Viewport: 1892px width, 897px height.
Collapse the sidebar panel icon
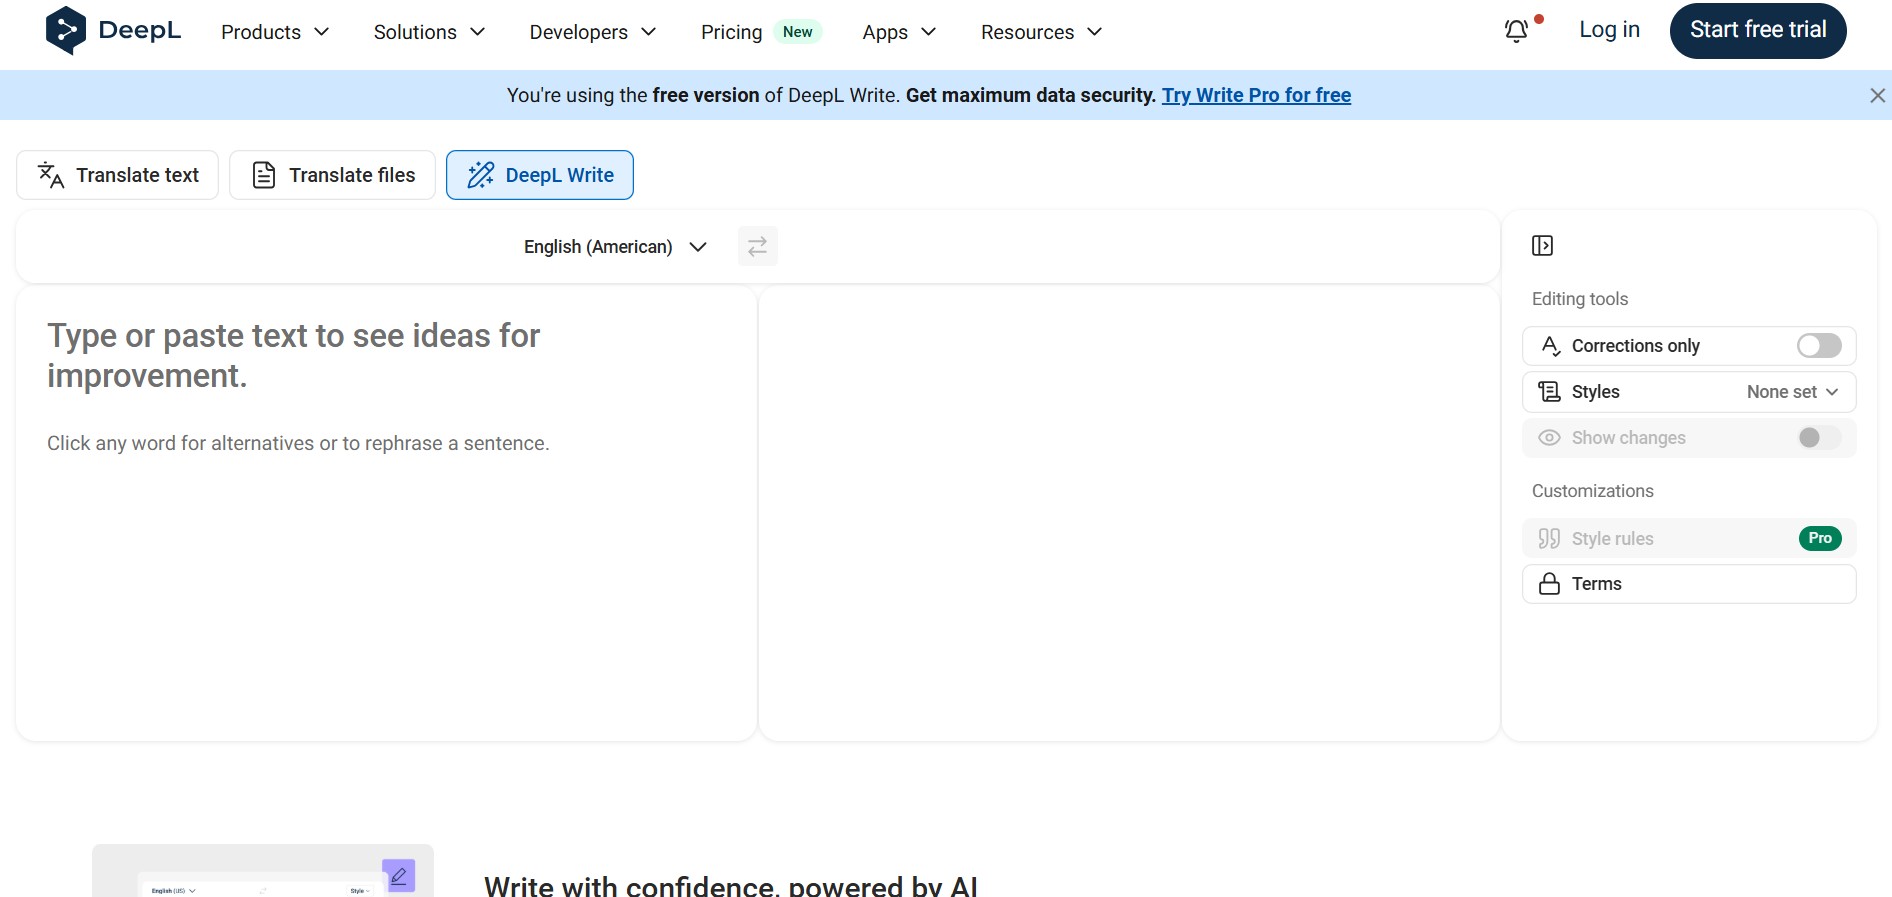point(1542,246)
